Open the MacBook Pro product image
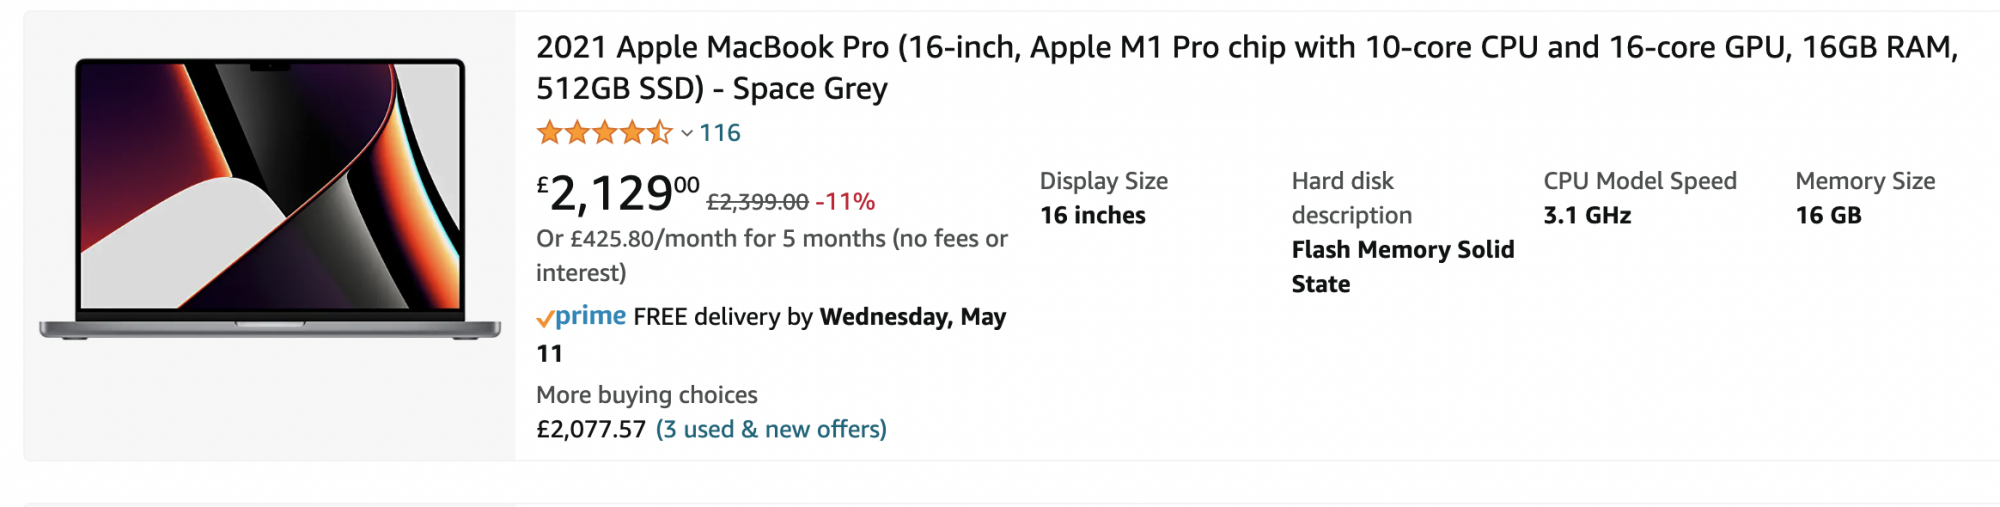The width and height of the screenshot is (2000, 507). tap(270, 200)
